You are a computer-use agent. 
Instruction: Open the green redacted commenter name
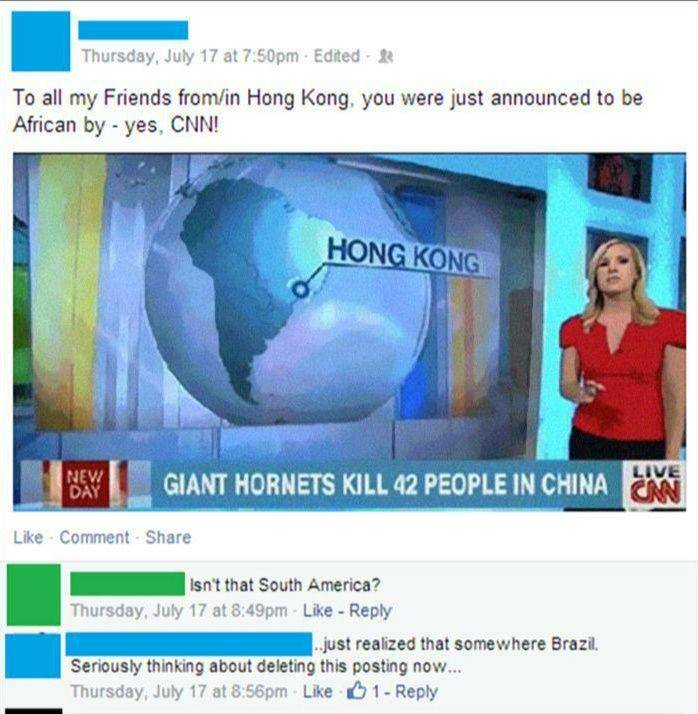tap(127, 584)
